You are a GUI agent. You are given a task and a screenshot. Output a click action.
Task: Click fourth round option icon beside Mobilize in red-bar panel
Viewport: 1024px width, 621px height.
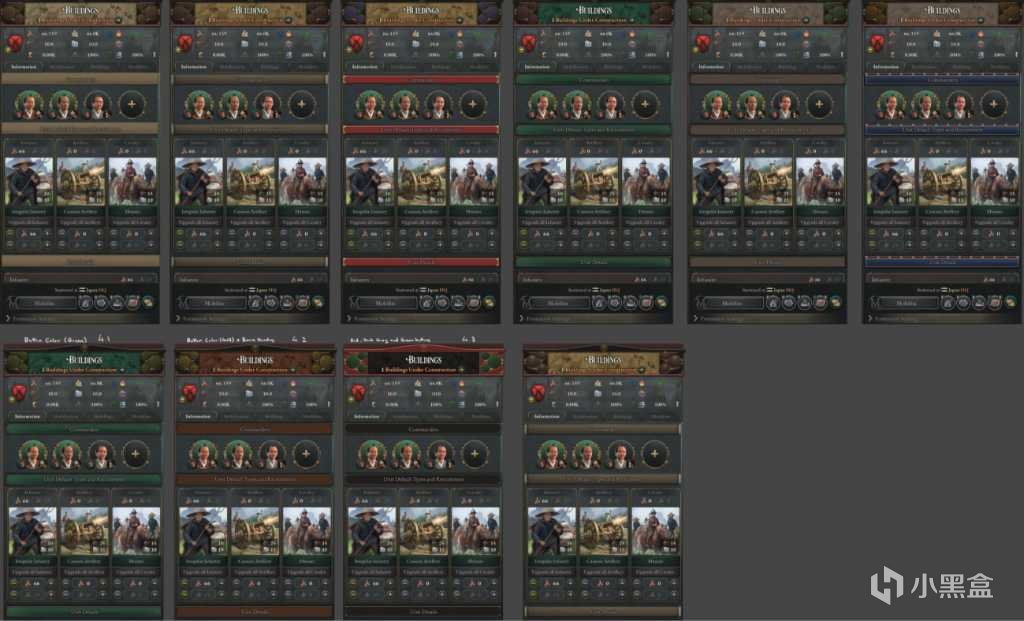tap(473, 302)
